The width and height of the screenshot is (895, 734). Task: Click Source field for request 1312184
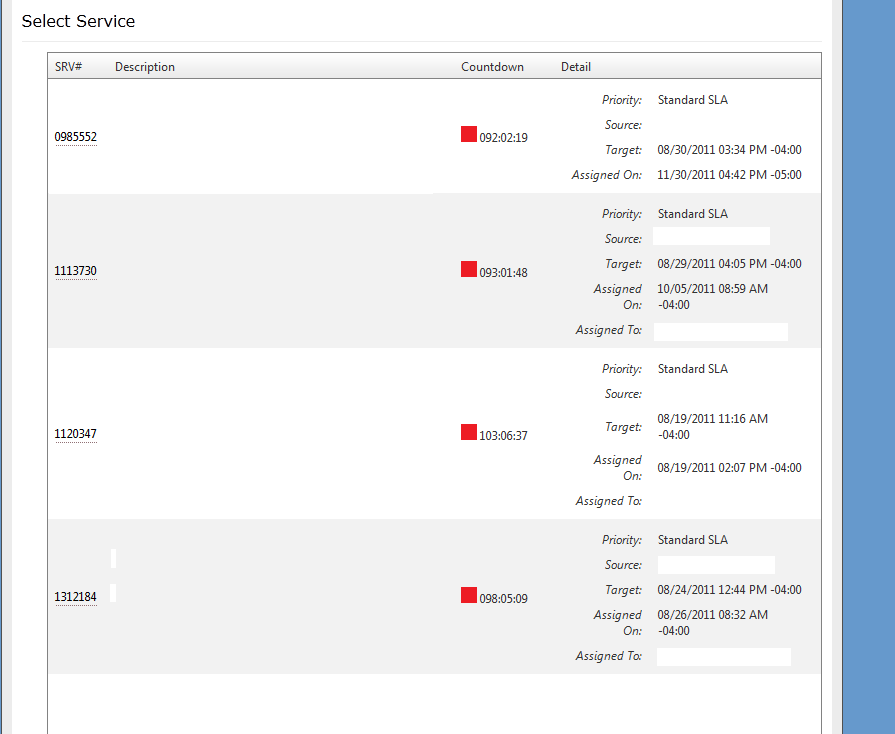coord(716,565)
